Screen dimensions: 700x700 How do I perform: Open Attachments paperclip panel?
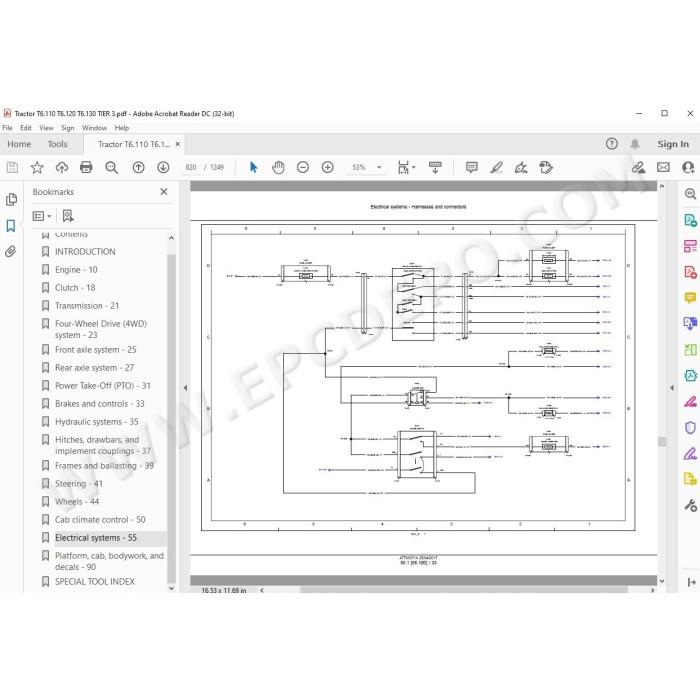[x=11, y=251]
